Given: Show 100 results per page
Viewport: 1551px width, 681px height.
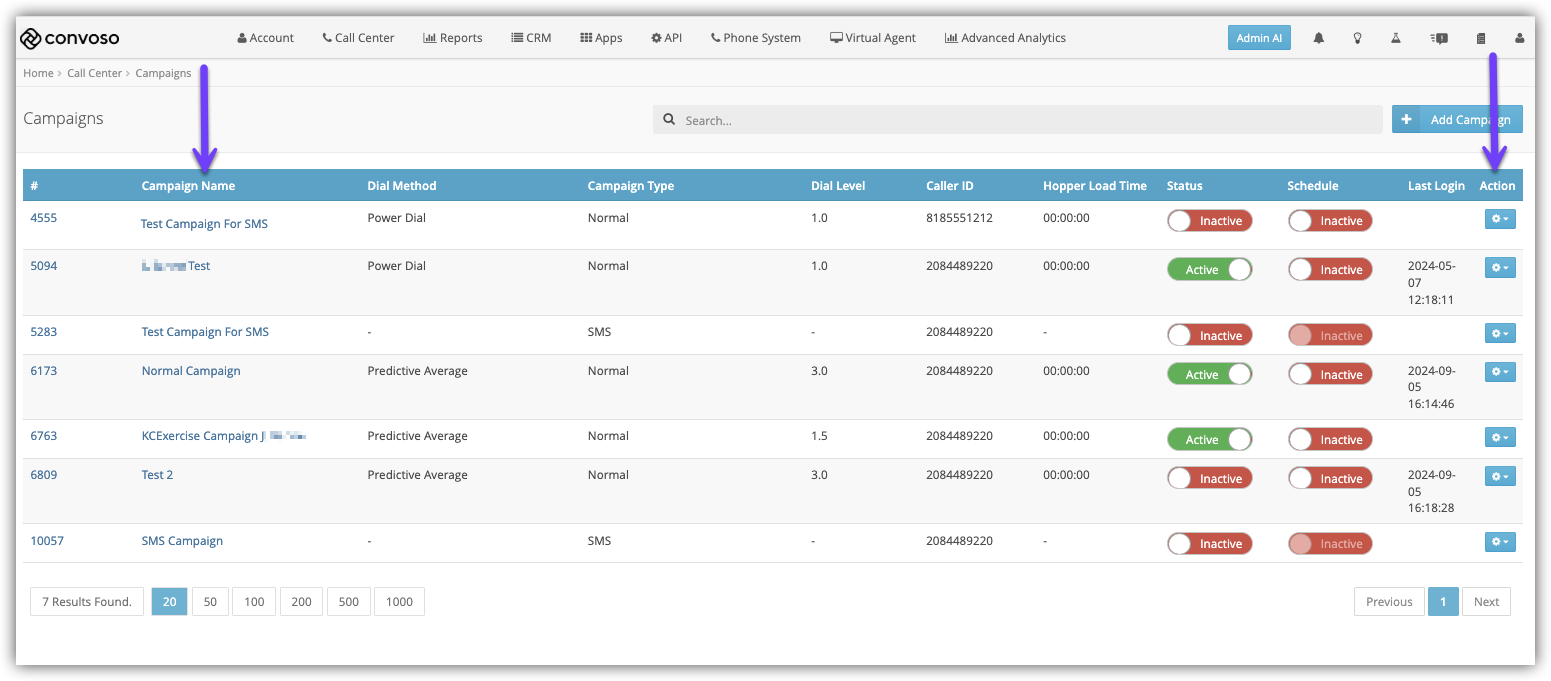Looking at the screenshot, I should 254,601.
